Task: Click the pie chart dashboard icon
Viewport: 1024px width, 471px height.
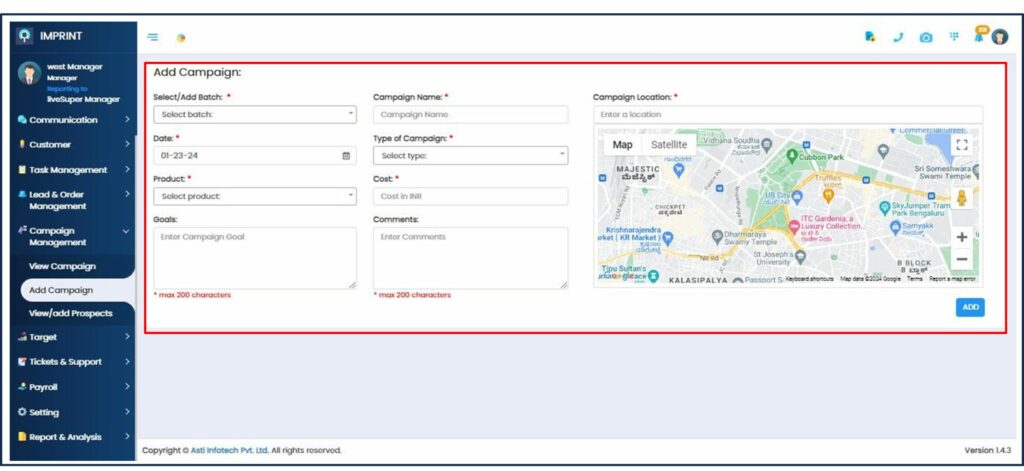Action: pyautogui.click(x=181, y=38)
